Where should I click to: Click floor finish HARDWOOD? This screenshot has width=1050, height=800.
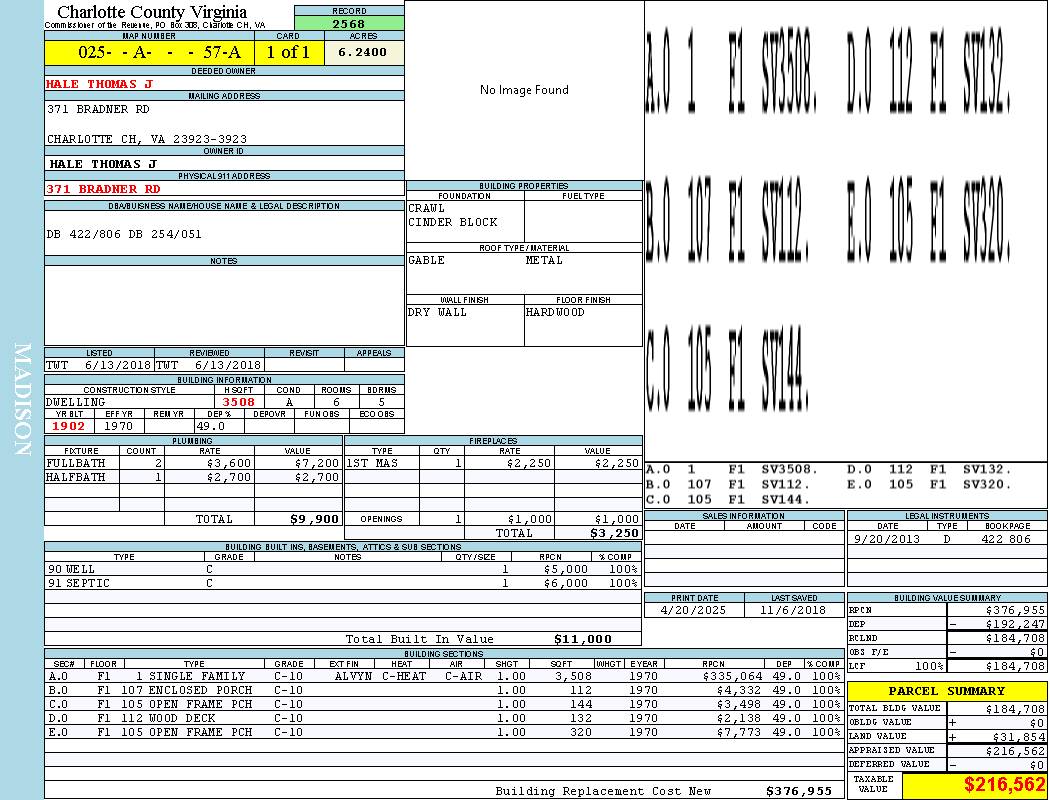tap(555, 312)
